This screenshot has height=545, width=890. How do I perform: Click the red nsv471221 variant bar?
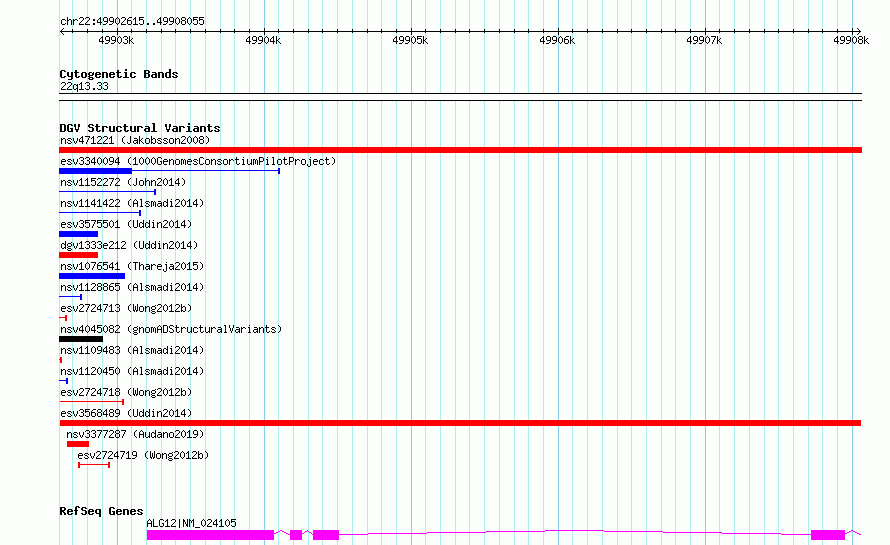coord(460,150)
